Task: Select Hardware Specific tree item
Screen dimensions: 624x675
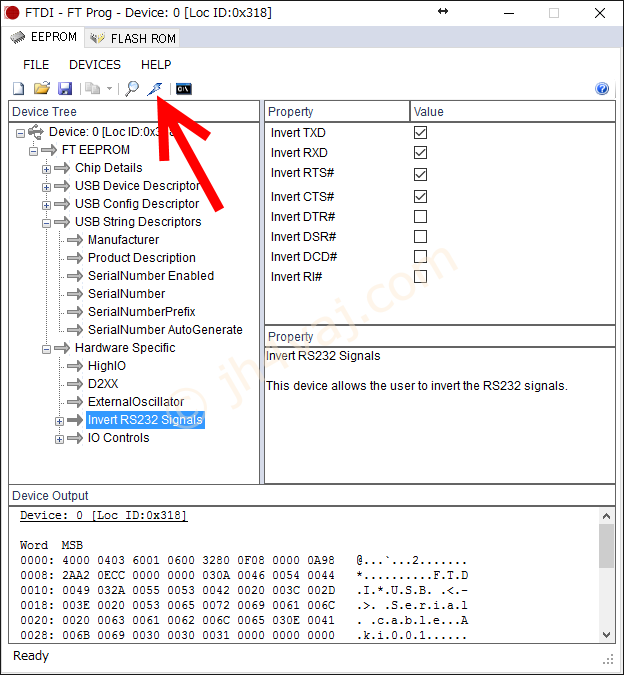Action: [x=125, y=348]
